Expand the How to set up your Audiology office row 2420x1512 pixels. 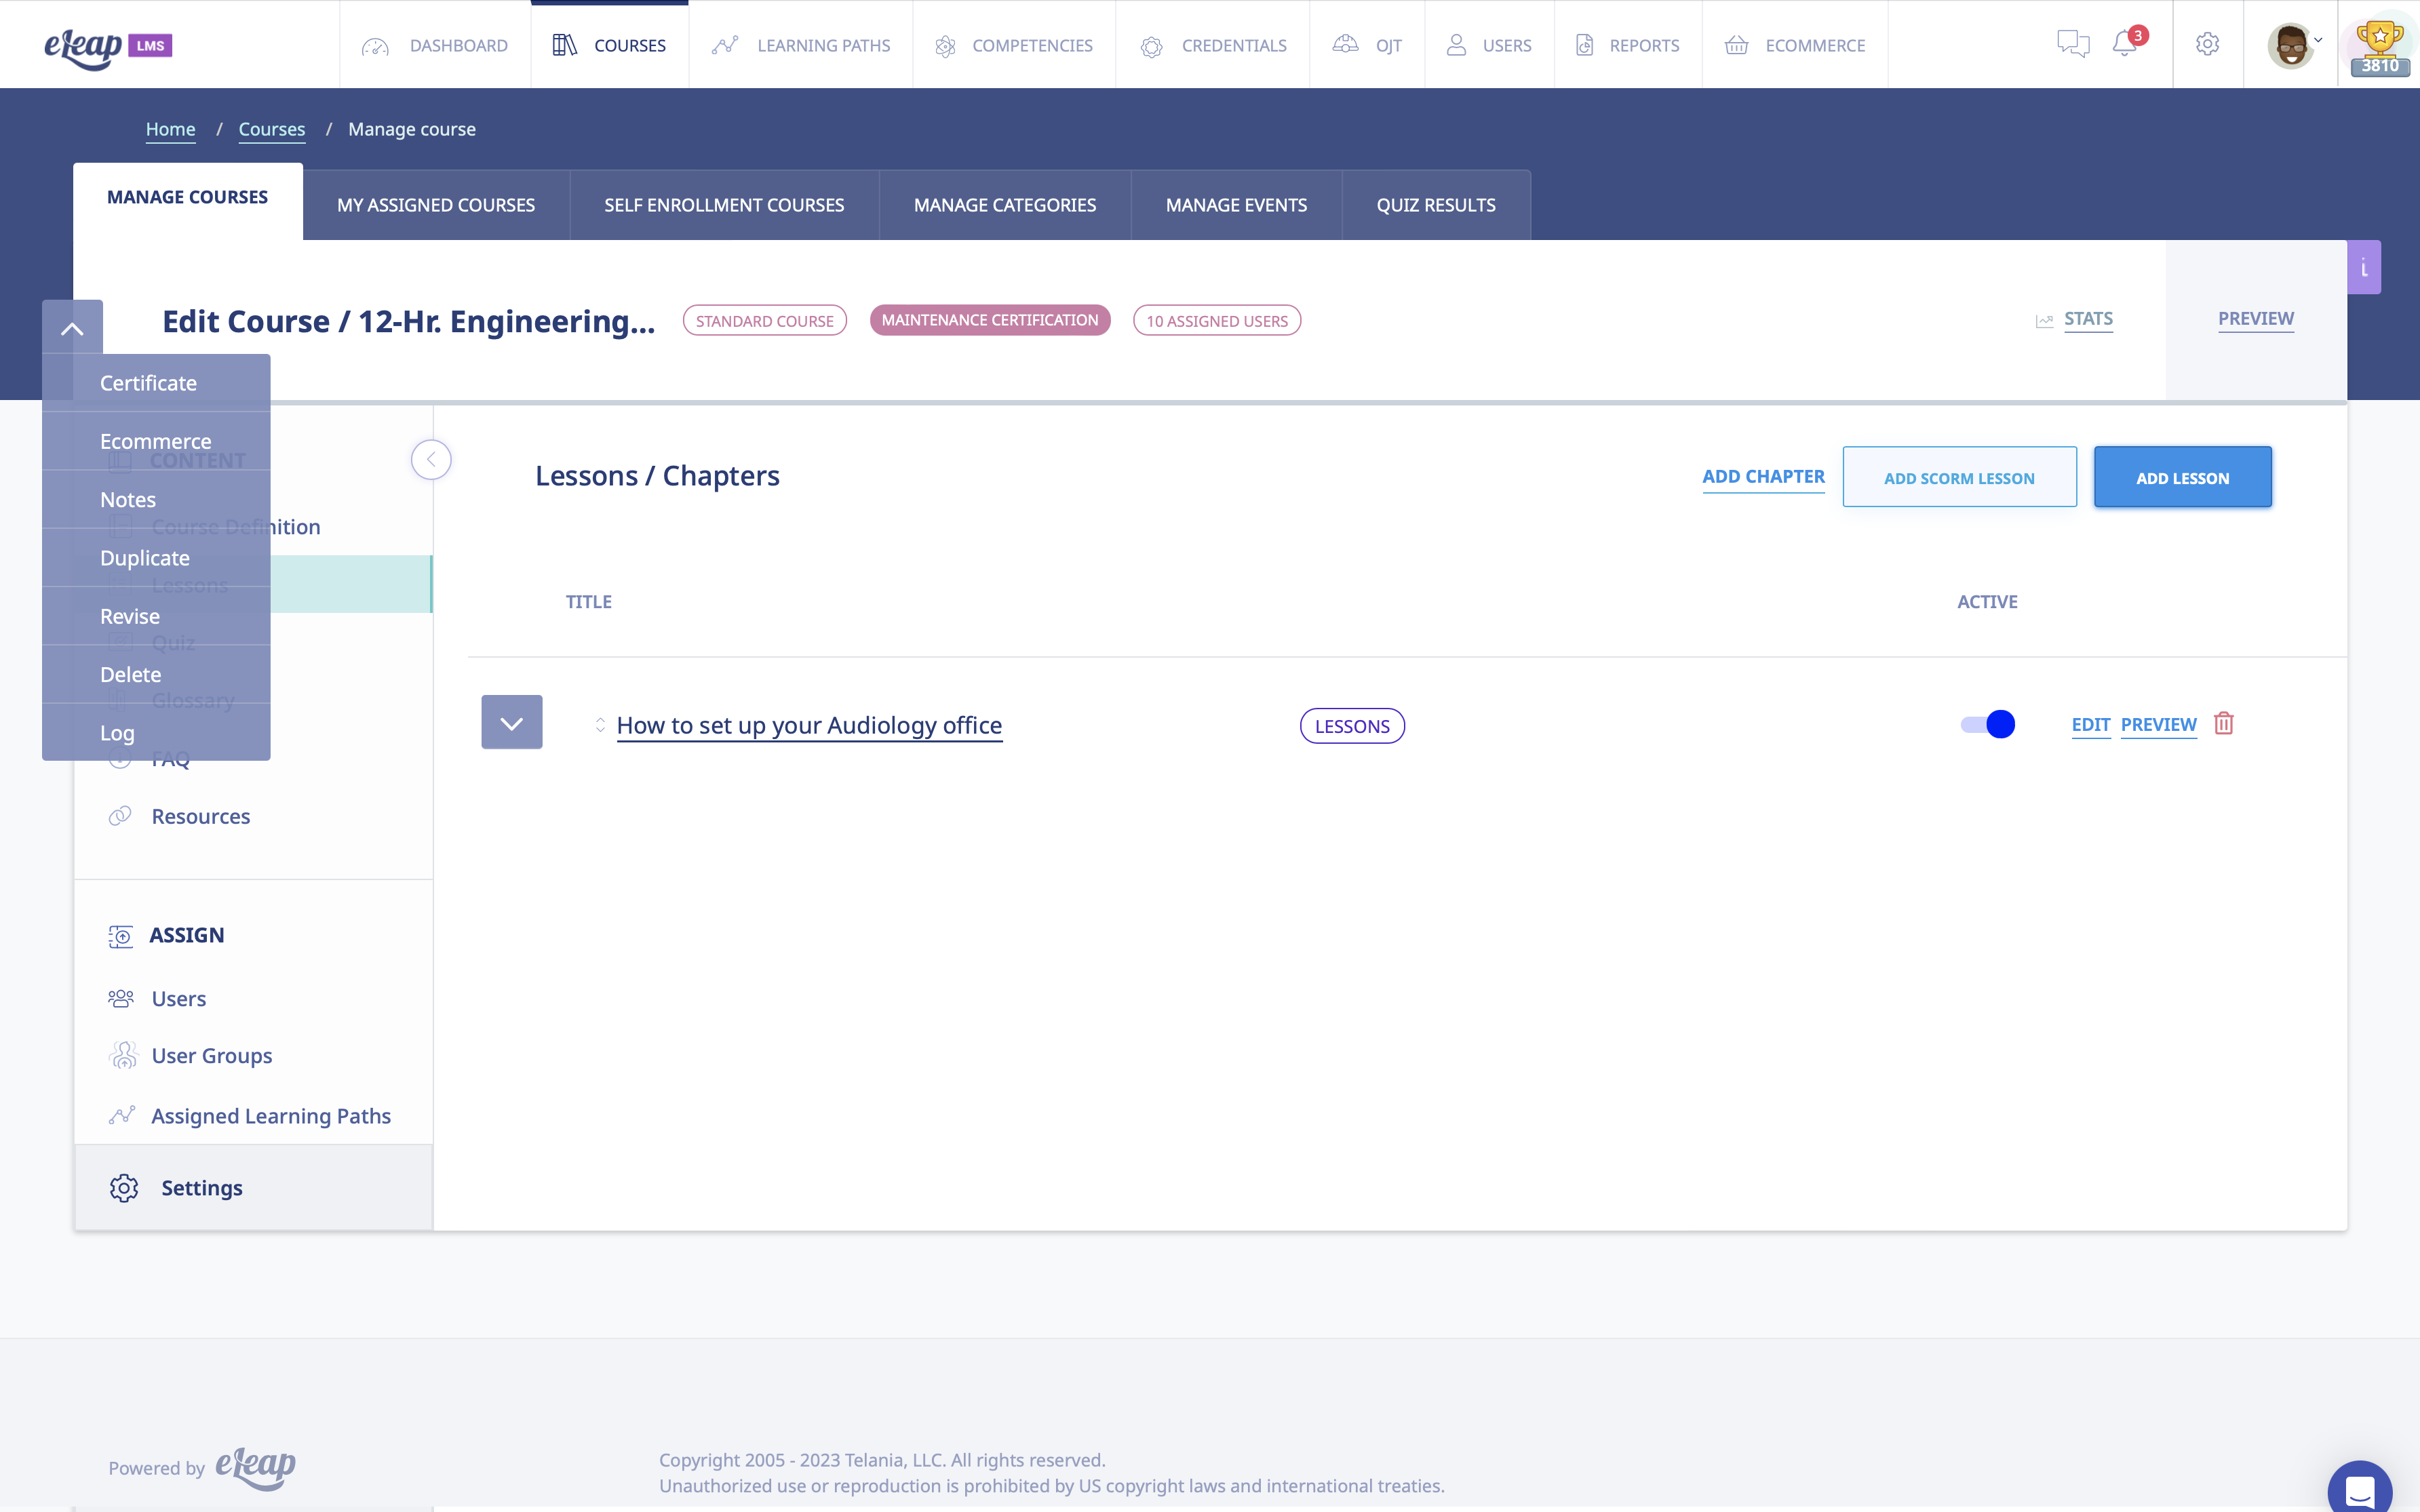coord(512,721)
